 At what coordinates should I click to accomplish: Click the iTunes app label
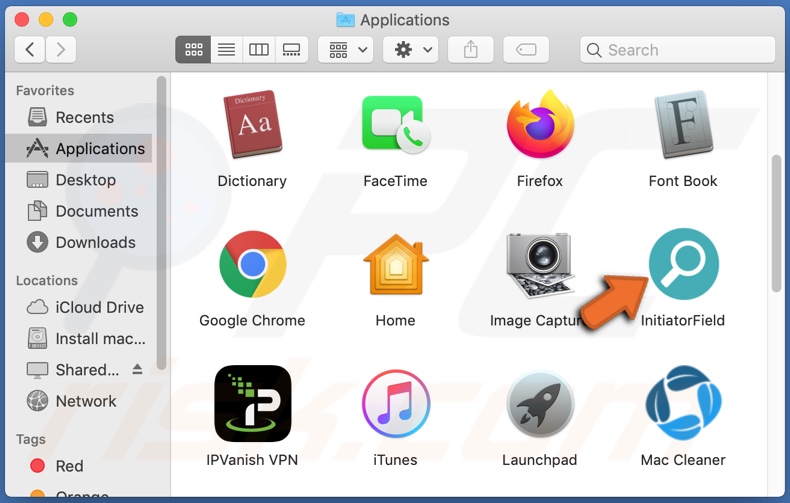pyautogui.click(x=396, y=460)
